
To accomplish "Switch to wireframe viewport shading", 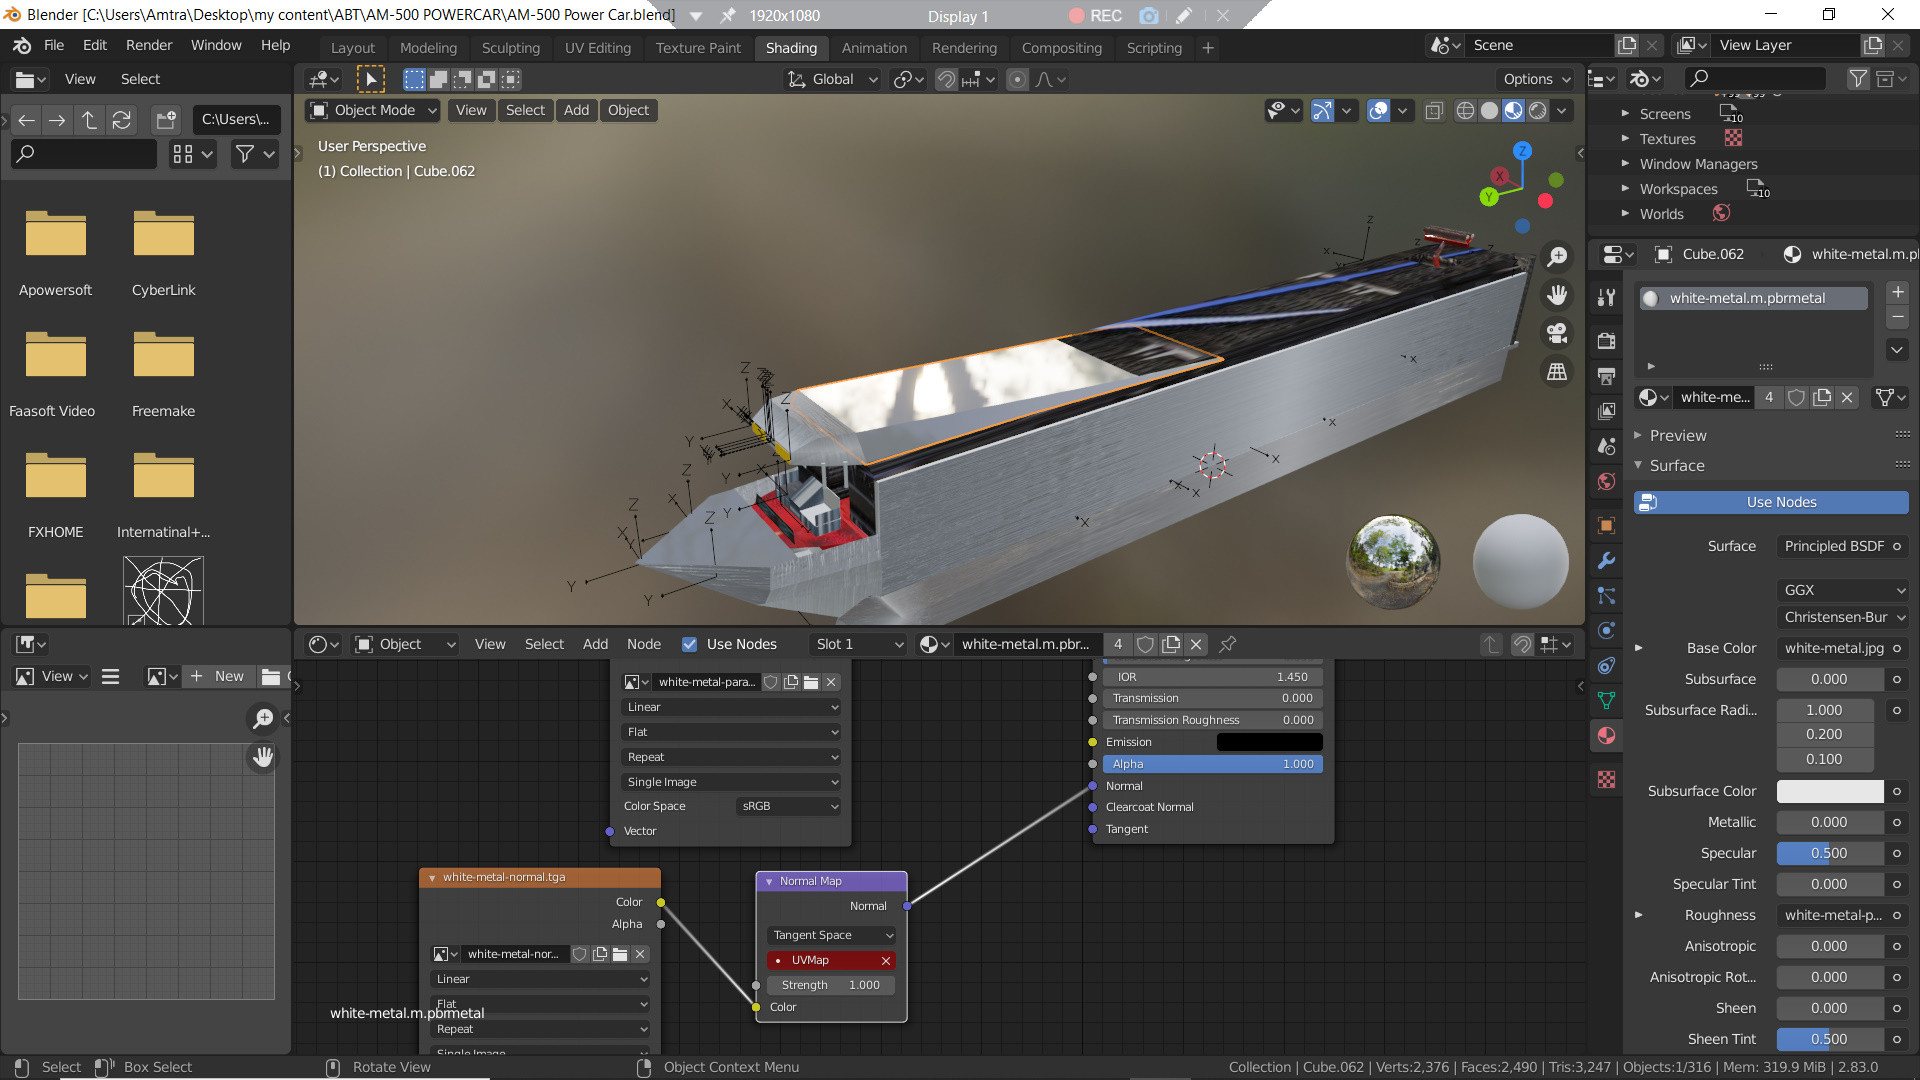I will point(1465,110).
